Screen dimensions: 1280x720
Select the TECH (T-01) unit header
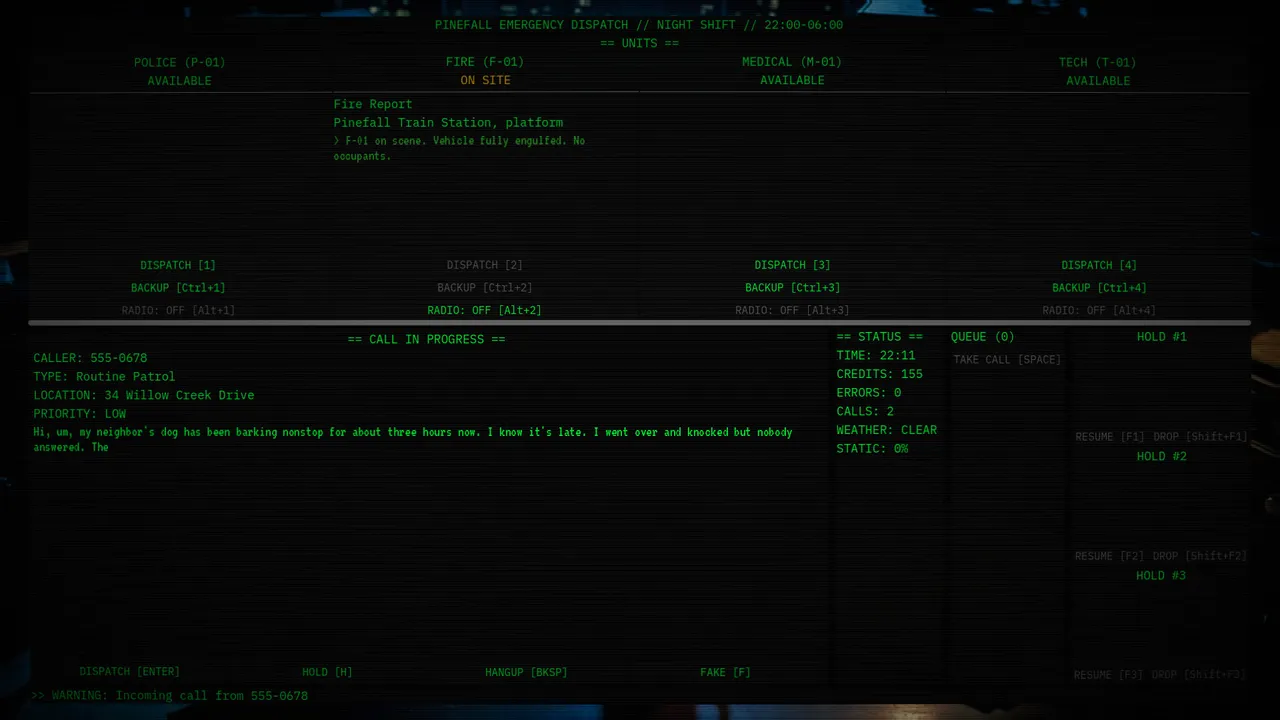tap(1098, 62)
